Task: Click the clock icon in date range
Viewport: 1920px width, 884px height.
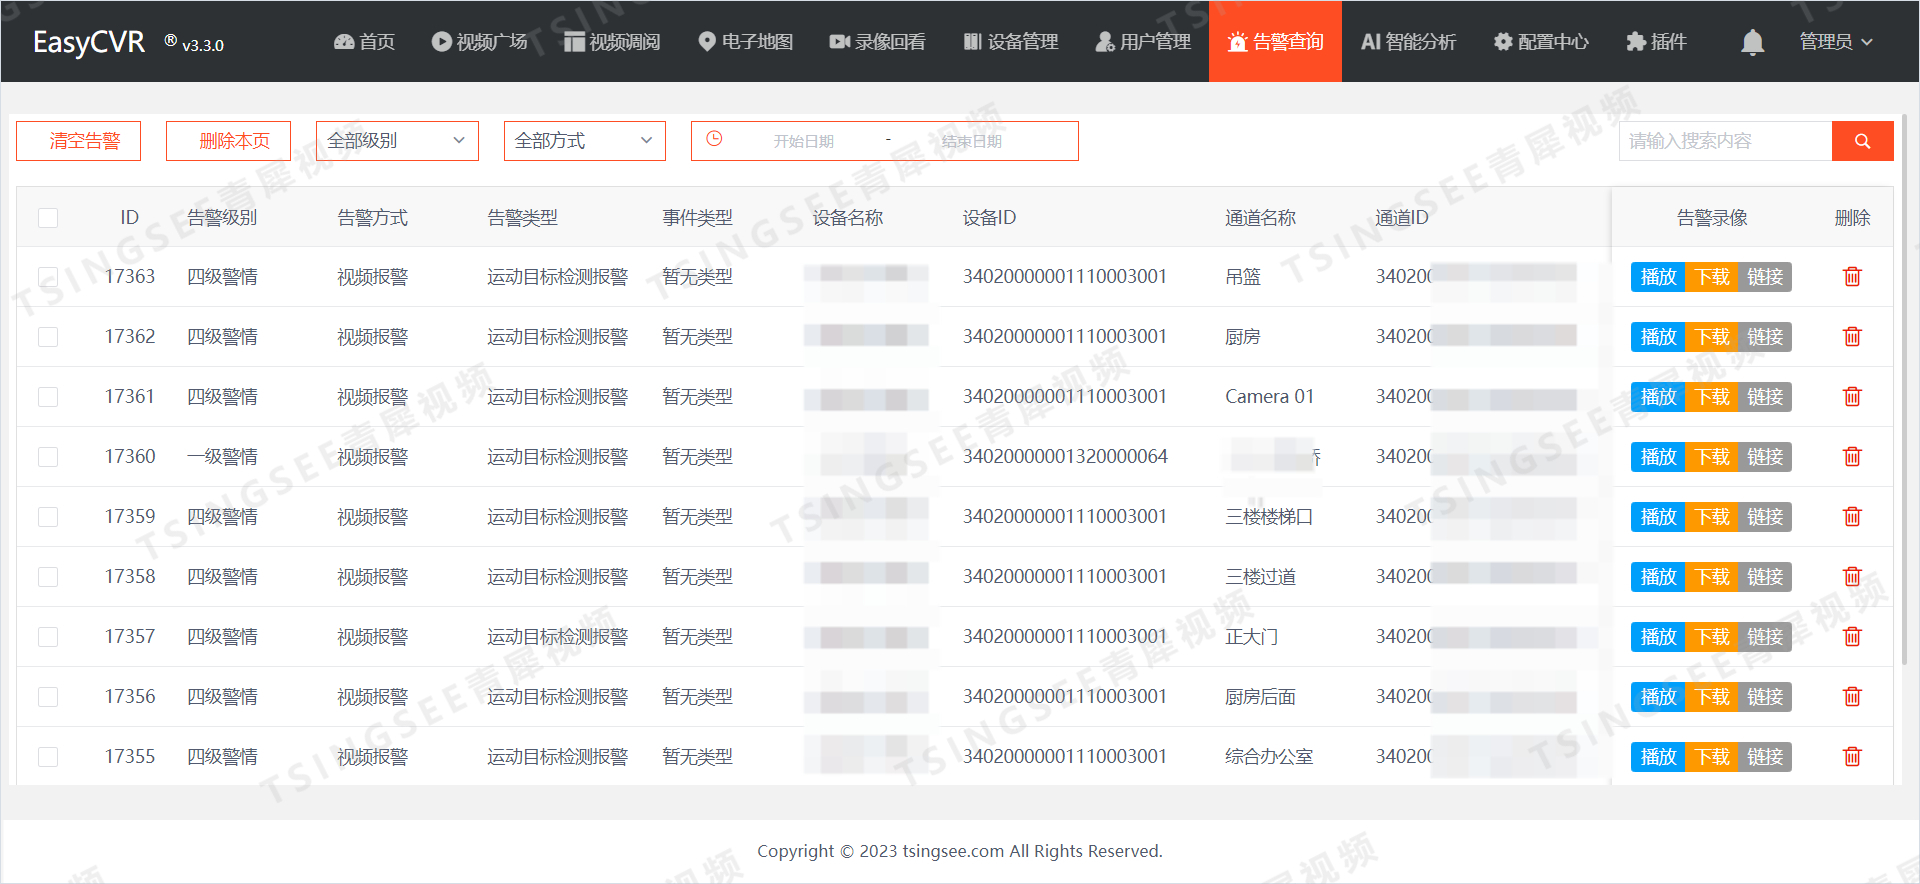Action: click(714, 139)
